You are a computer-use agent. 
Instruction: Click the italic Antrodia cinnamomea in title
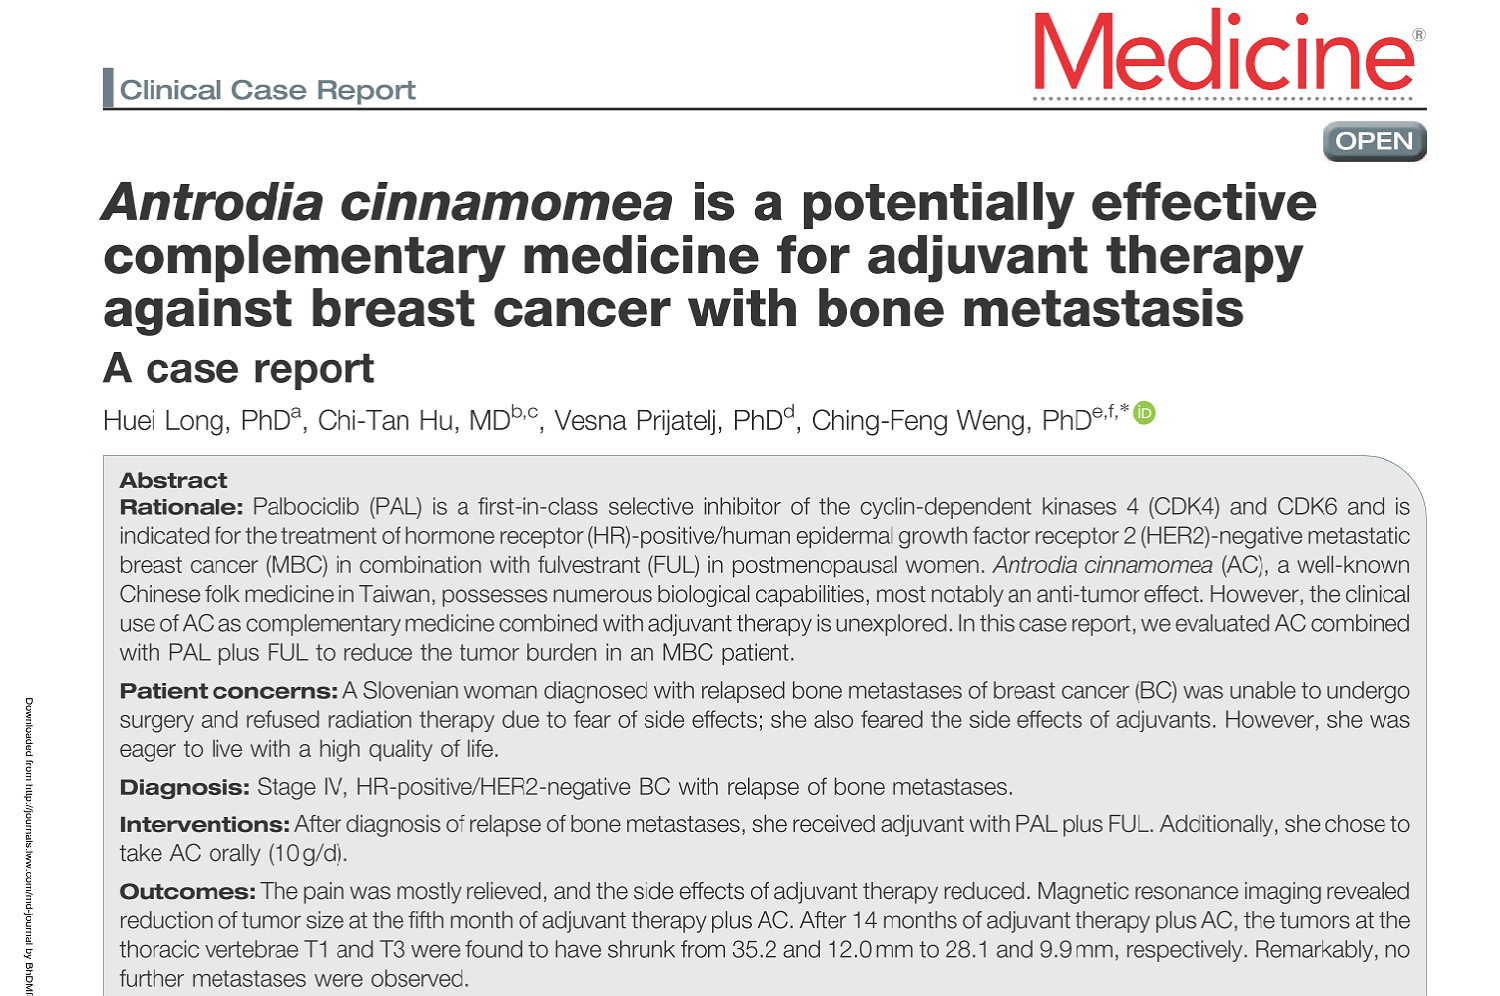[x=388, y=203]
